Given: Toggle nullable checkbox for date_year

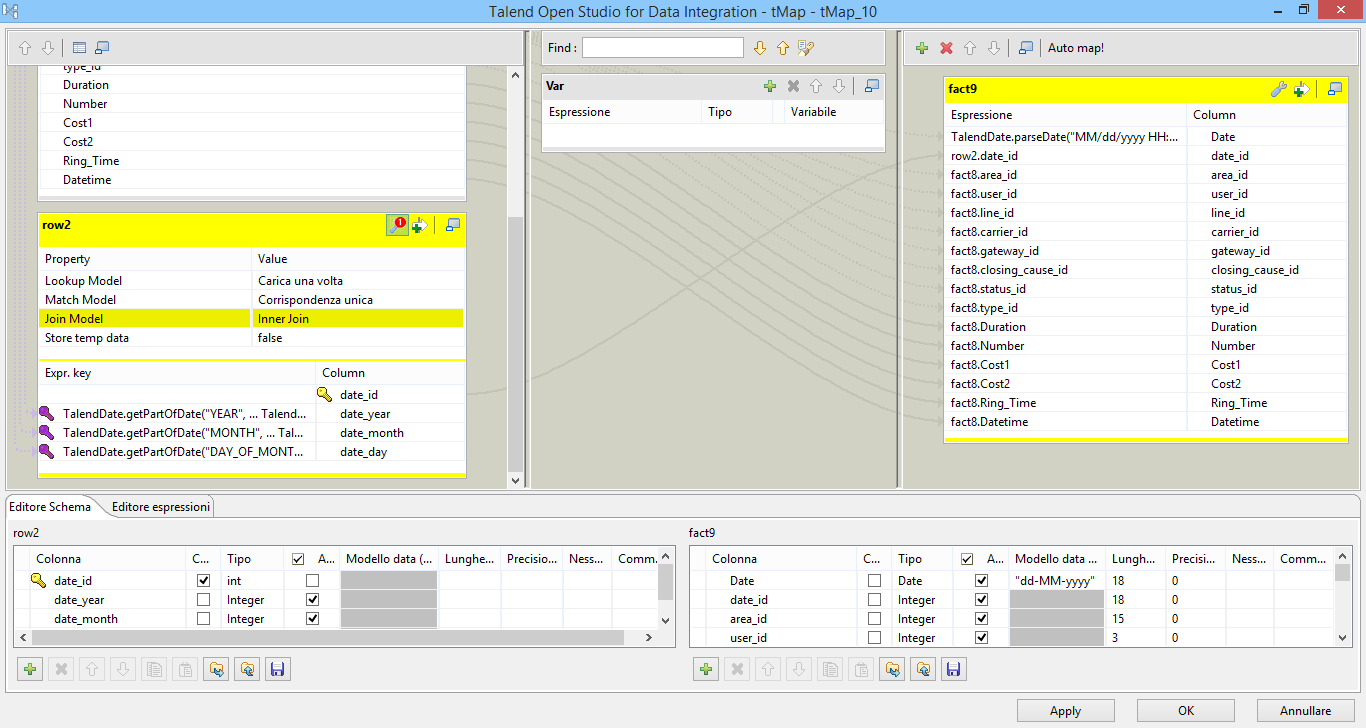Looking at the screenshot, I should [x=313, y=599].
